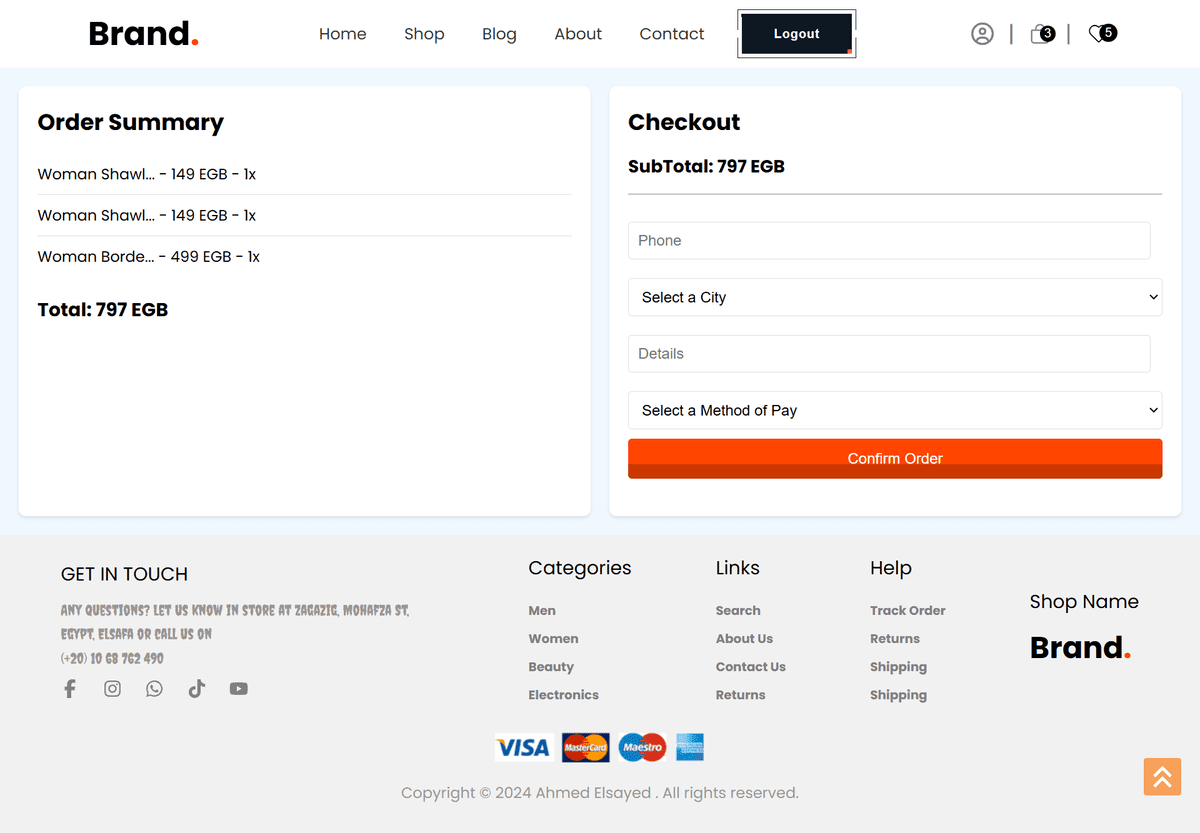Focus the Phone input field
The image size is (1200, 833).
pos(889,240)
